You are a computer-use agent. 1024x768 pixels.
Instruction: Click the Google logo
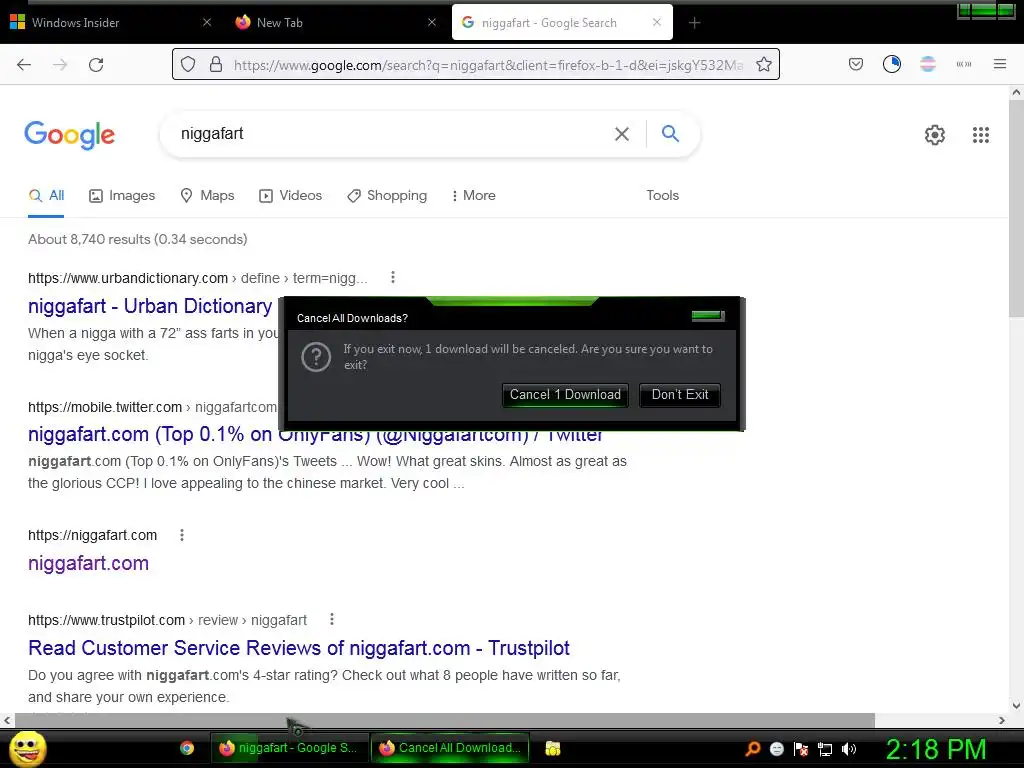tap(70, 135)
